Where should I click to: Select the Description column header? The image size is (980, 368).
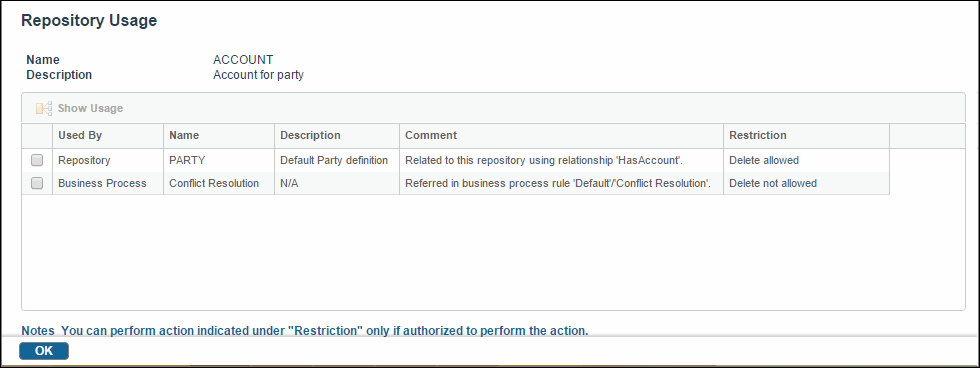click(x=337, y=136)
